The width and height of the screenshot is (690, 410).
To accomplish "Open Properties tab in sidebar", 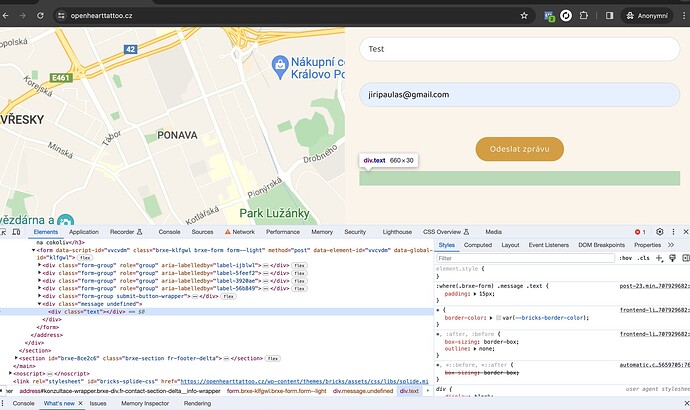I will click(x=647, y=245).
